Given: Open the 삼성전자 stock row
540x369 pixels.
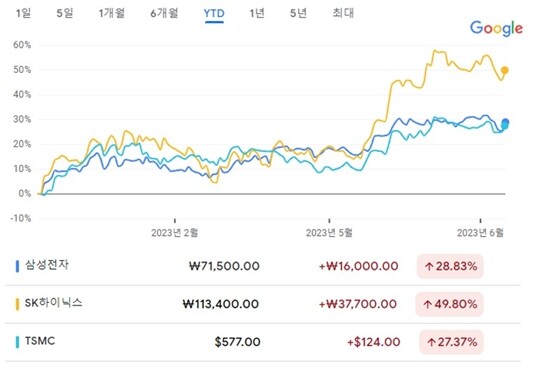Looking at the screenshot, I should [262, 266].
